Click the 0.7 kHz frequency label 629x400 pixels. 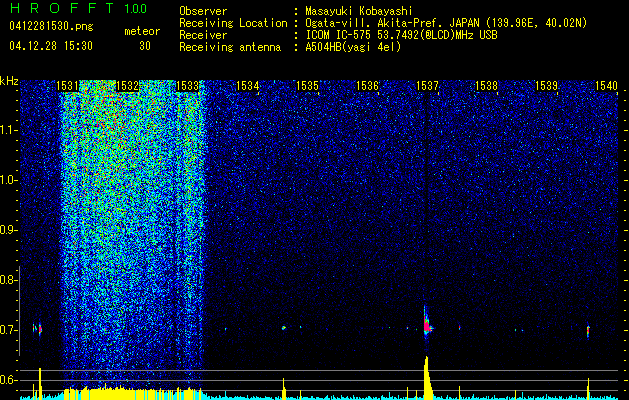(x=8, y=330)
